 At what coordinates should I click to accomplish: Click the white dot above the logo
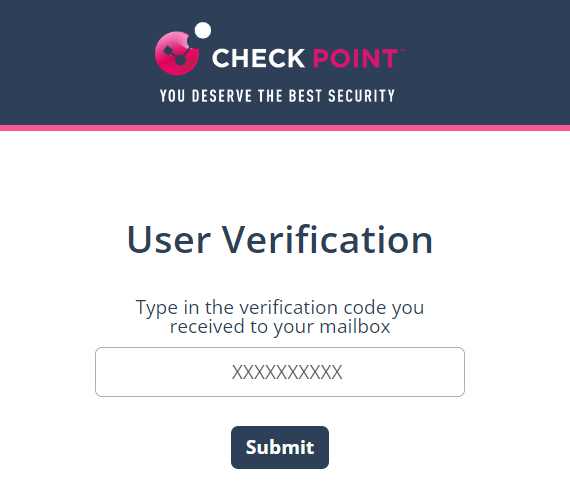pos(203,31)
